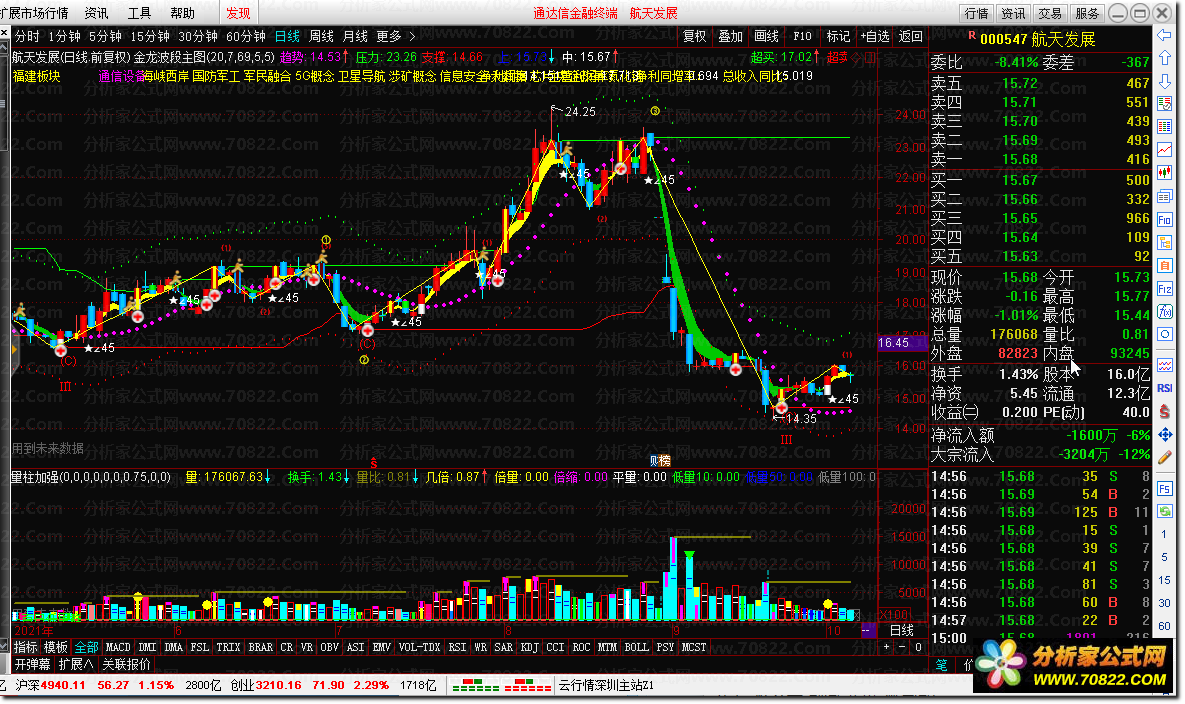Select the 5-minute period shortcut in sidebar
Viewport: 1185px width, 704px height.
point(1165,557)
